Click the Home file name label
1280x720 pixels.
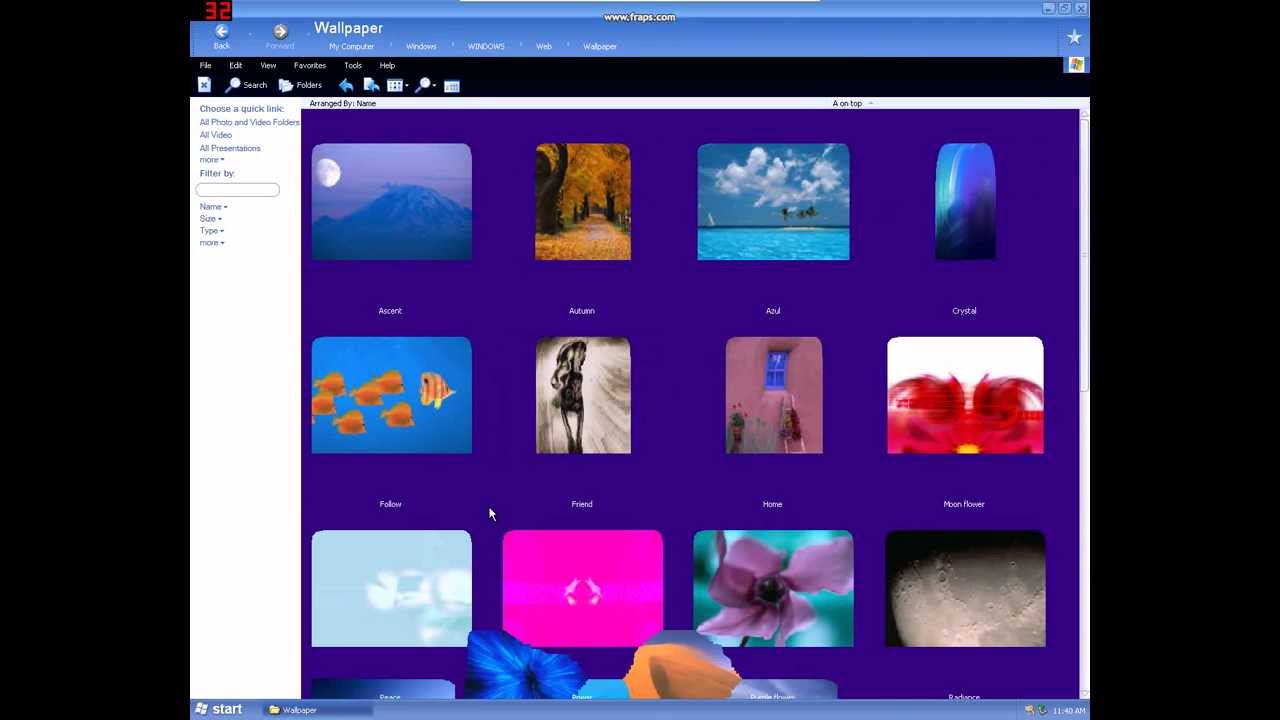(773, 504)
